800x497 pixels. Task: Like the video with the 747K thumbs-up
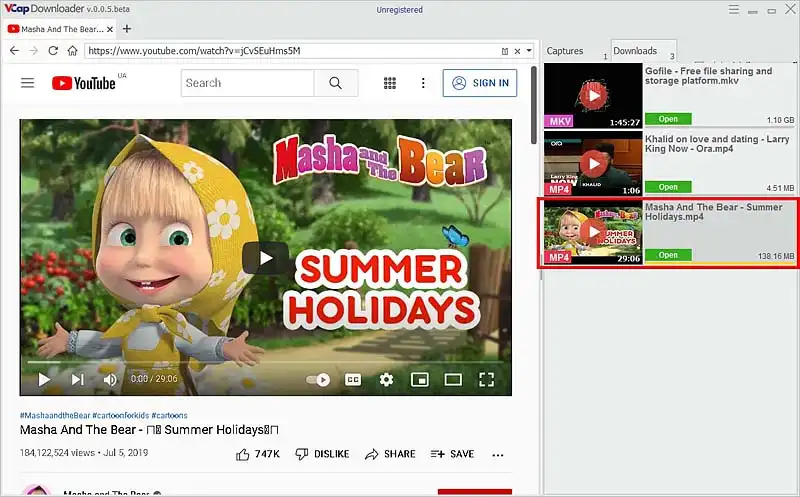[258, 454]
